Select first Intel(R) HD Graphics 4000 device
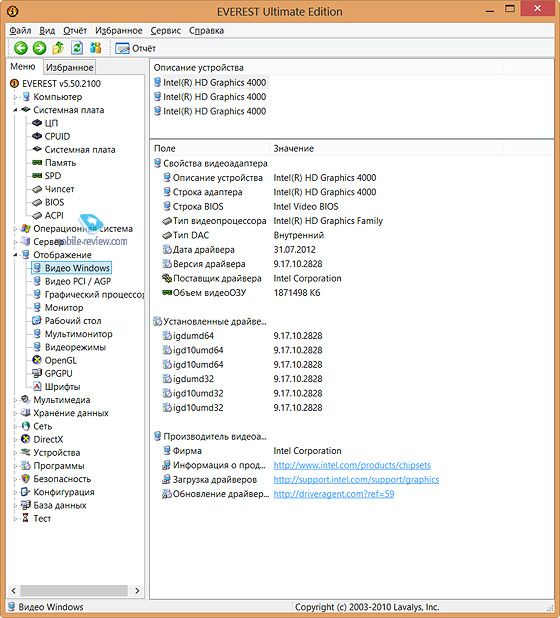 coord(210,82)
